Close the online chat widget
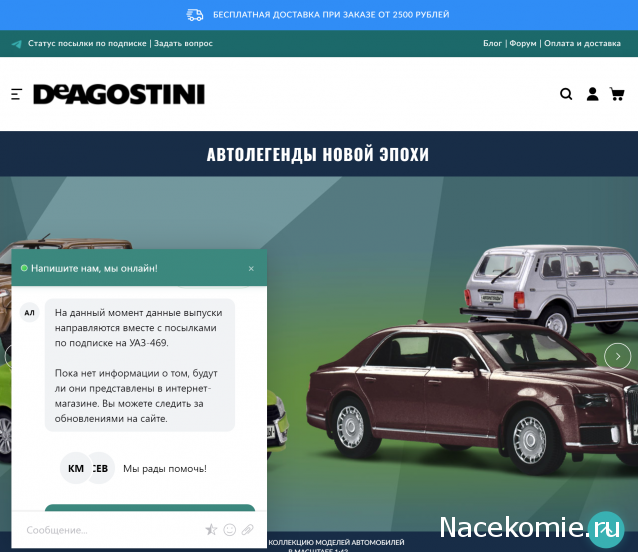The width and height of the screenshot is (638, 552). point(251,268)
